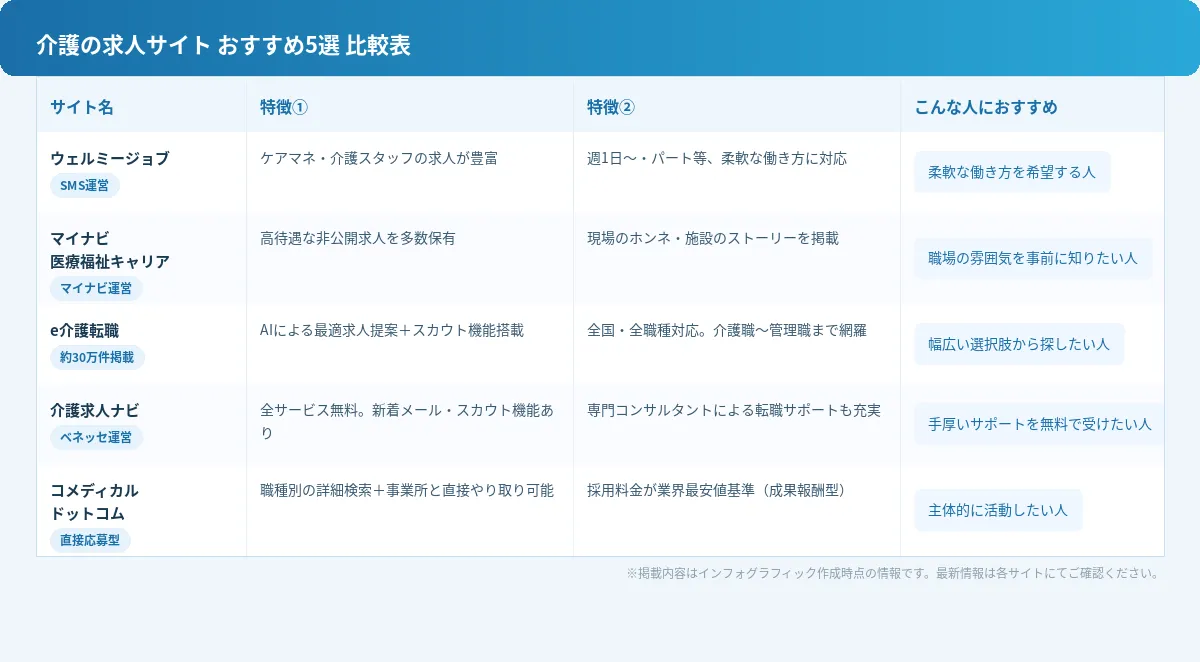Click the ※掲載内容は footnote disclaimer
This screenshot has width=1200, height=662.
point(895,573)
